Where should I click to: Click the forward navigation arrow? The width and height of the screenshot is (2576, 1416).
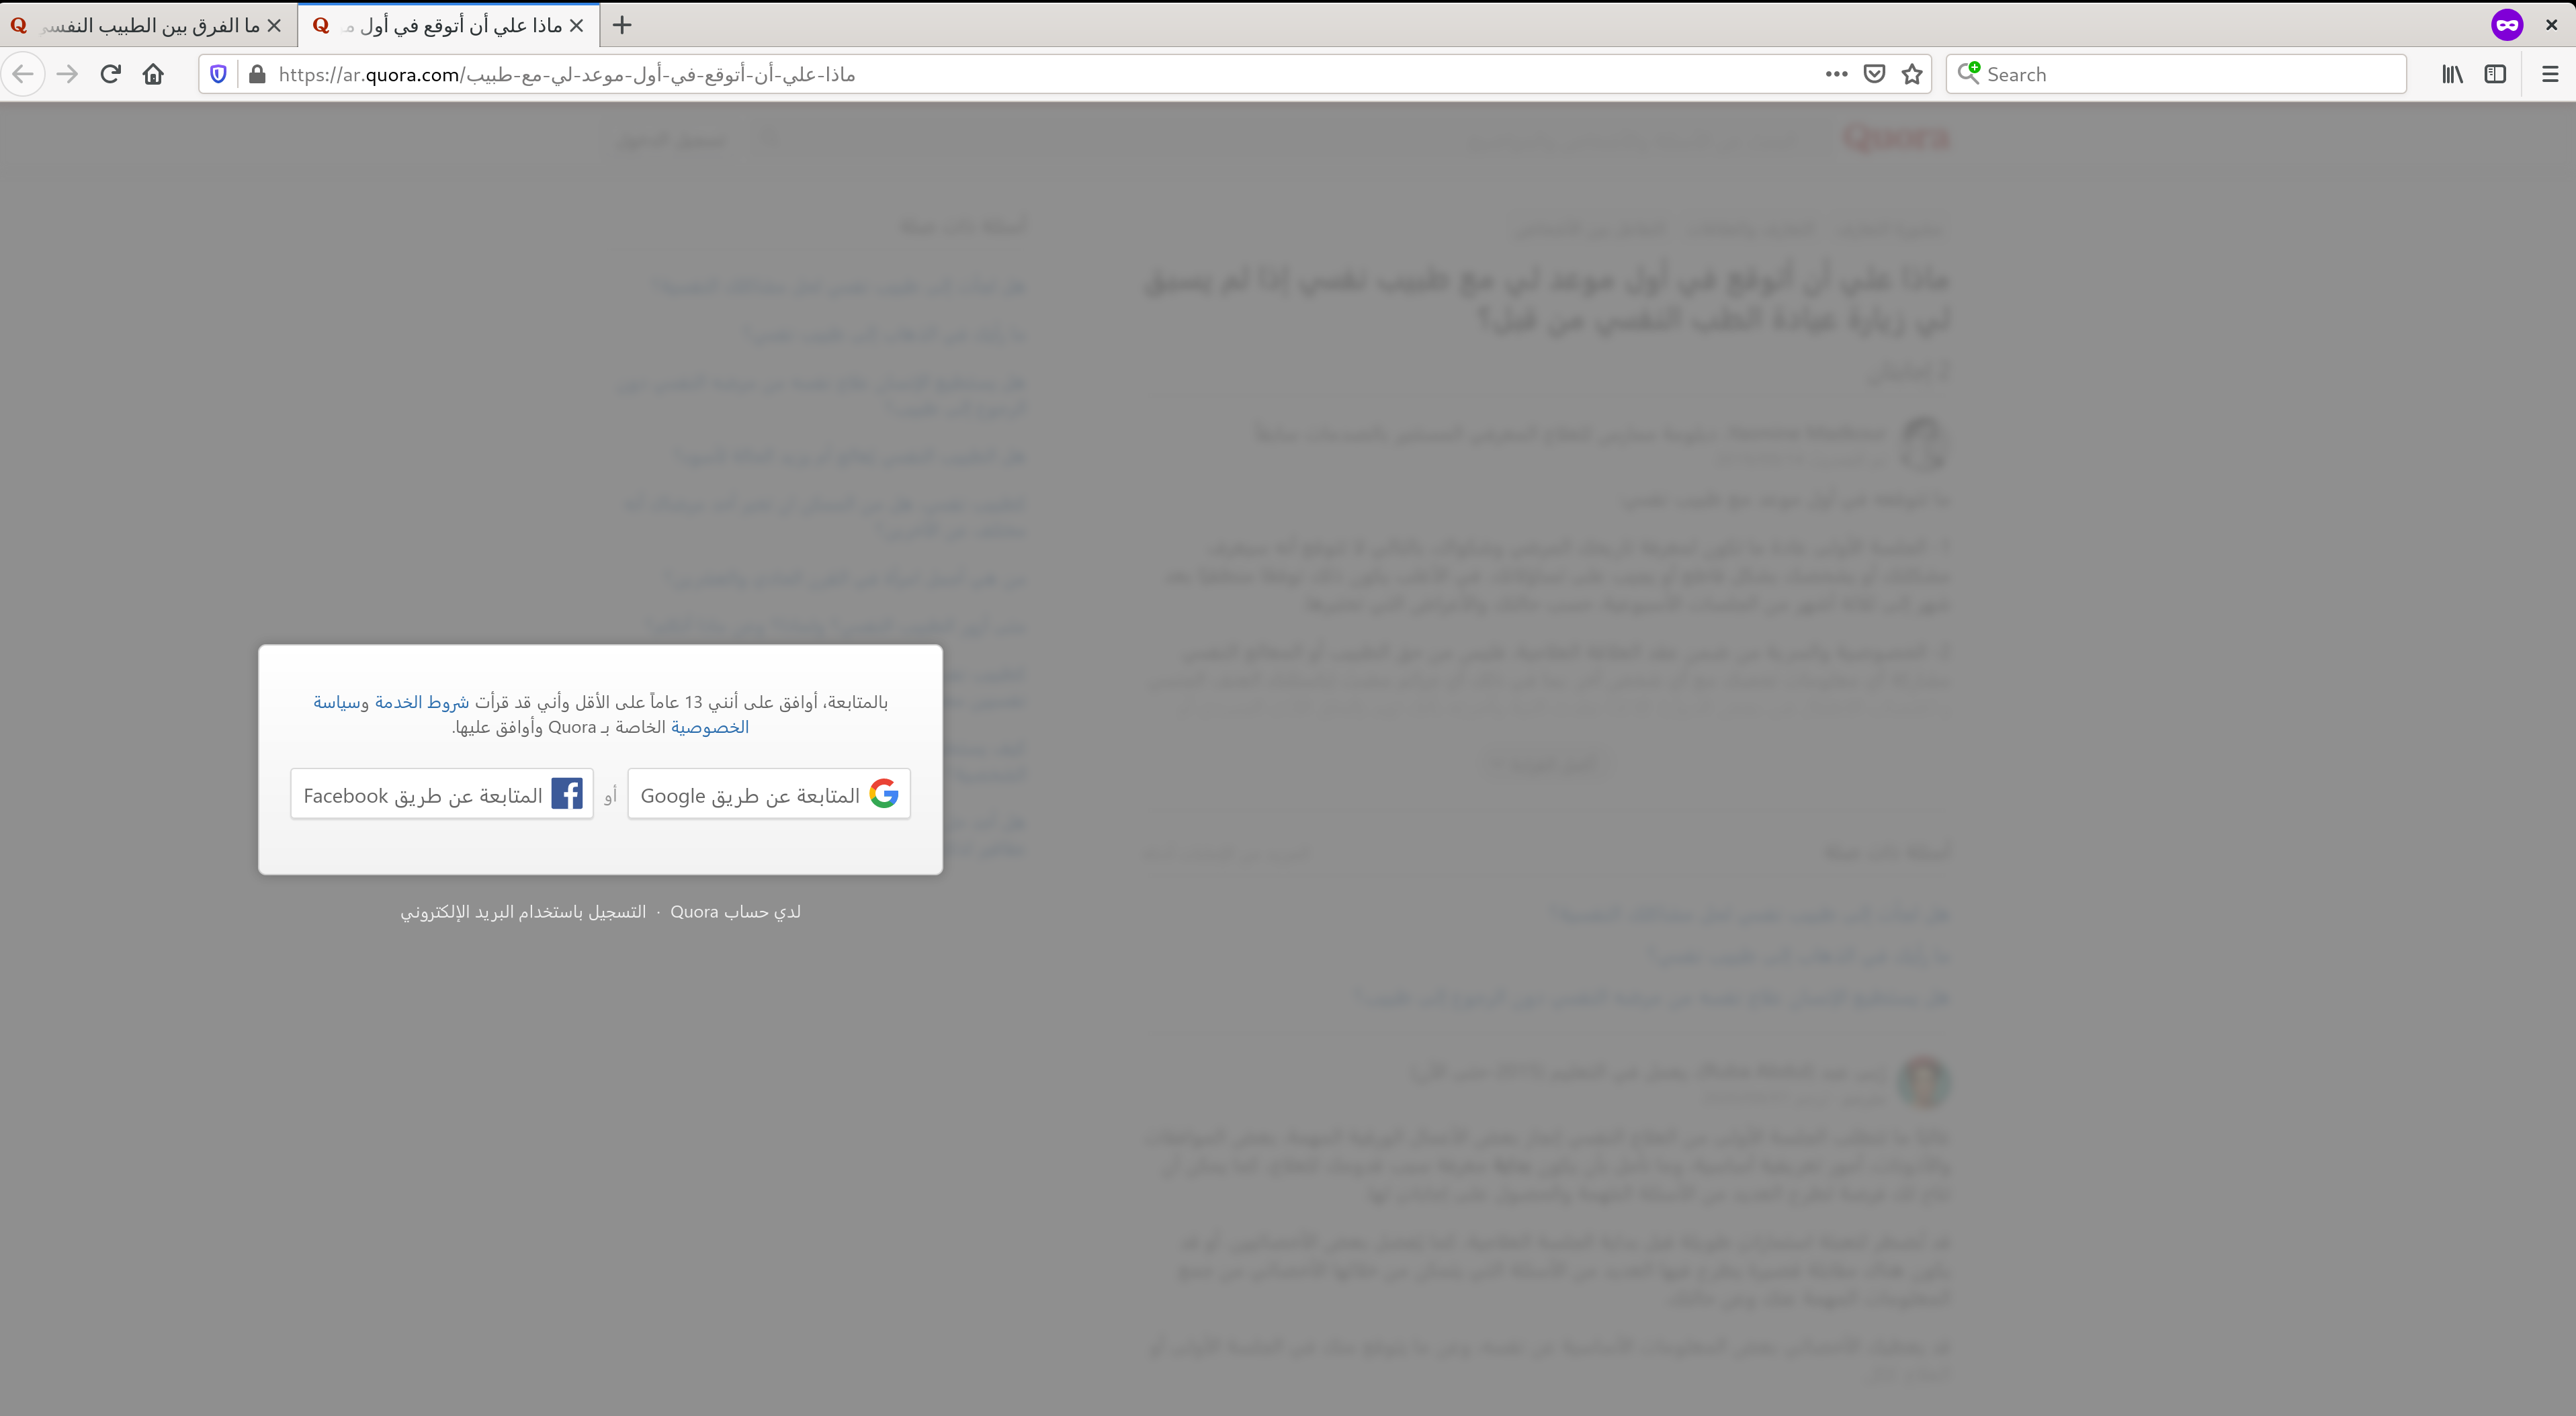click(x=67, y=73)
